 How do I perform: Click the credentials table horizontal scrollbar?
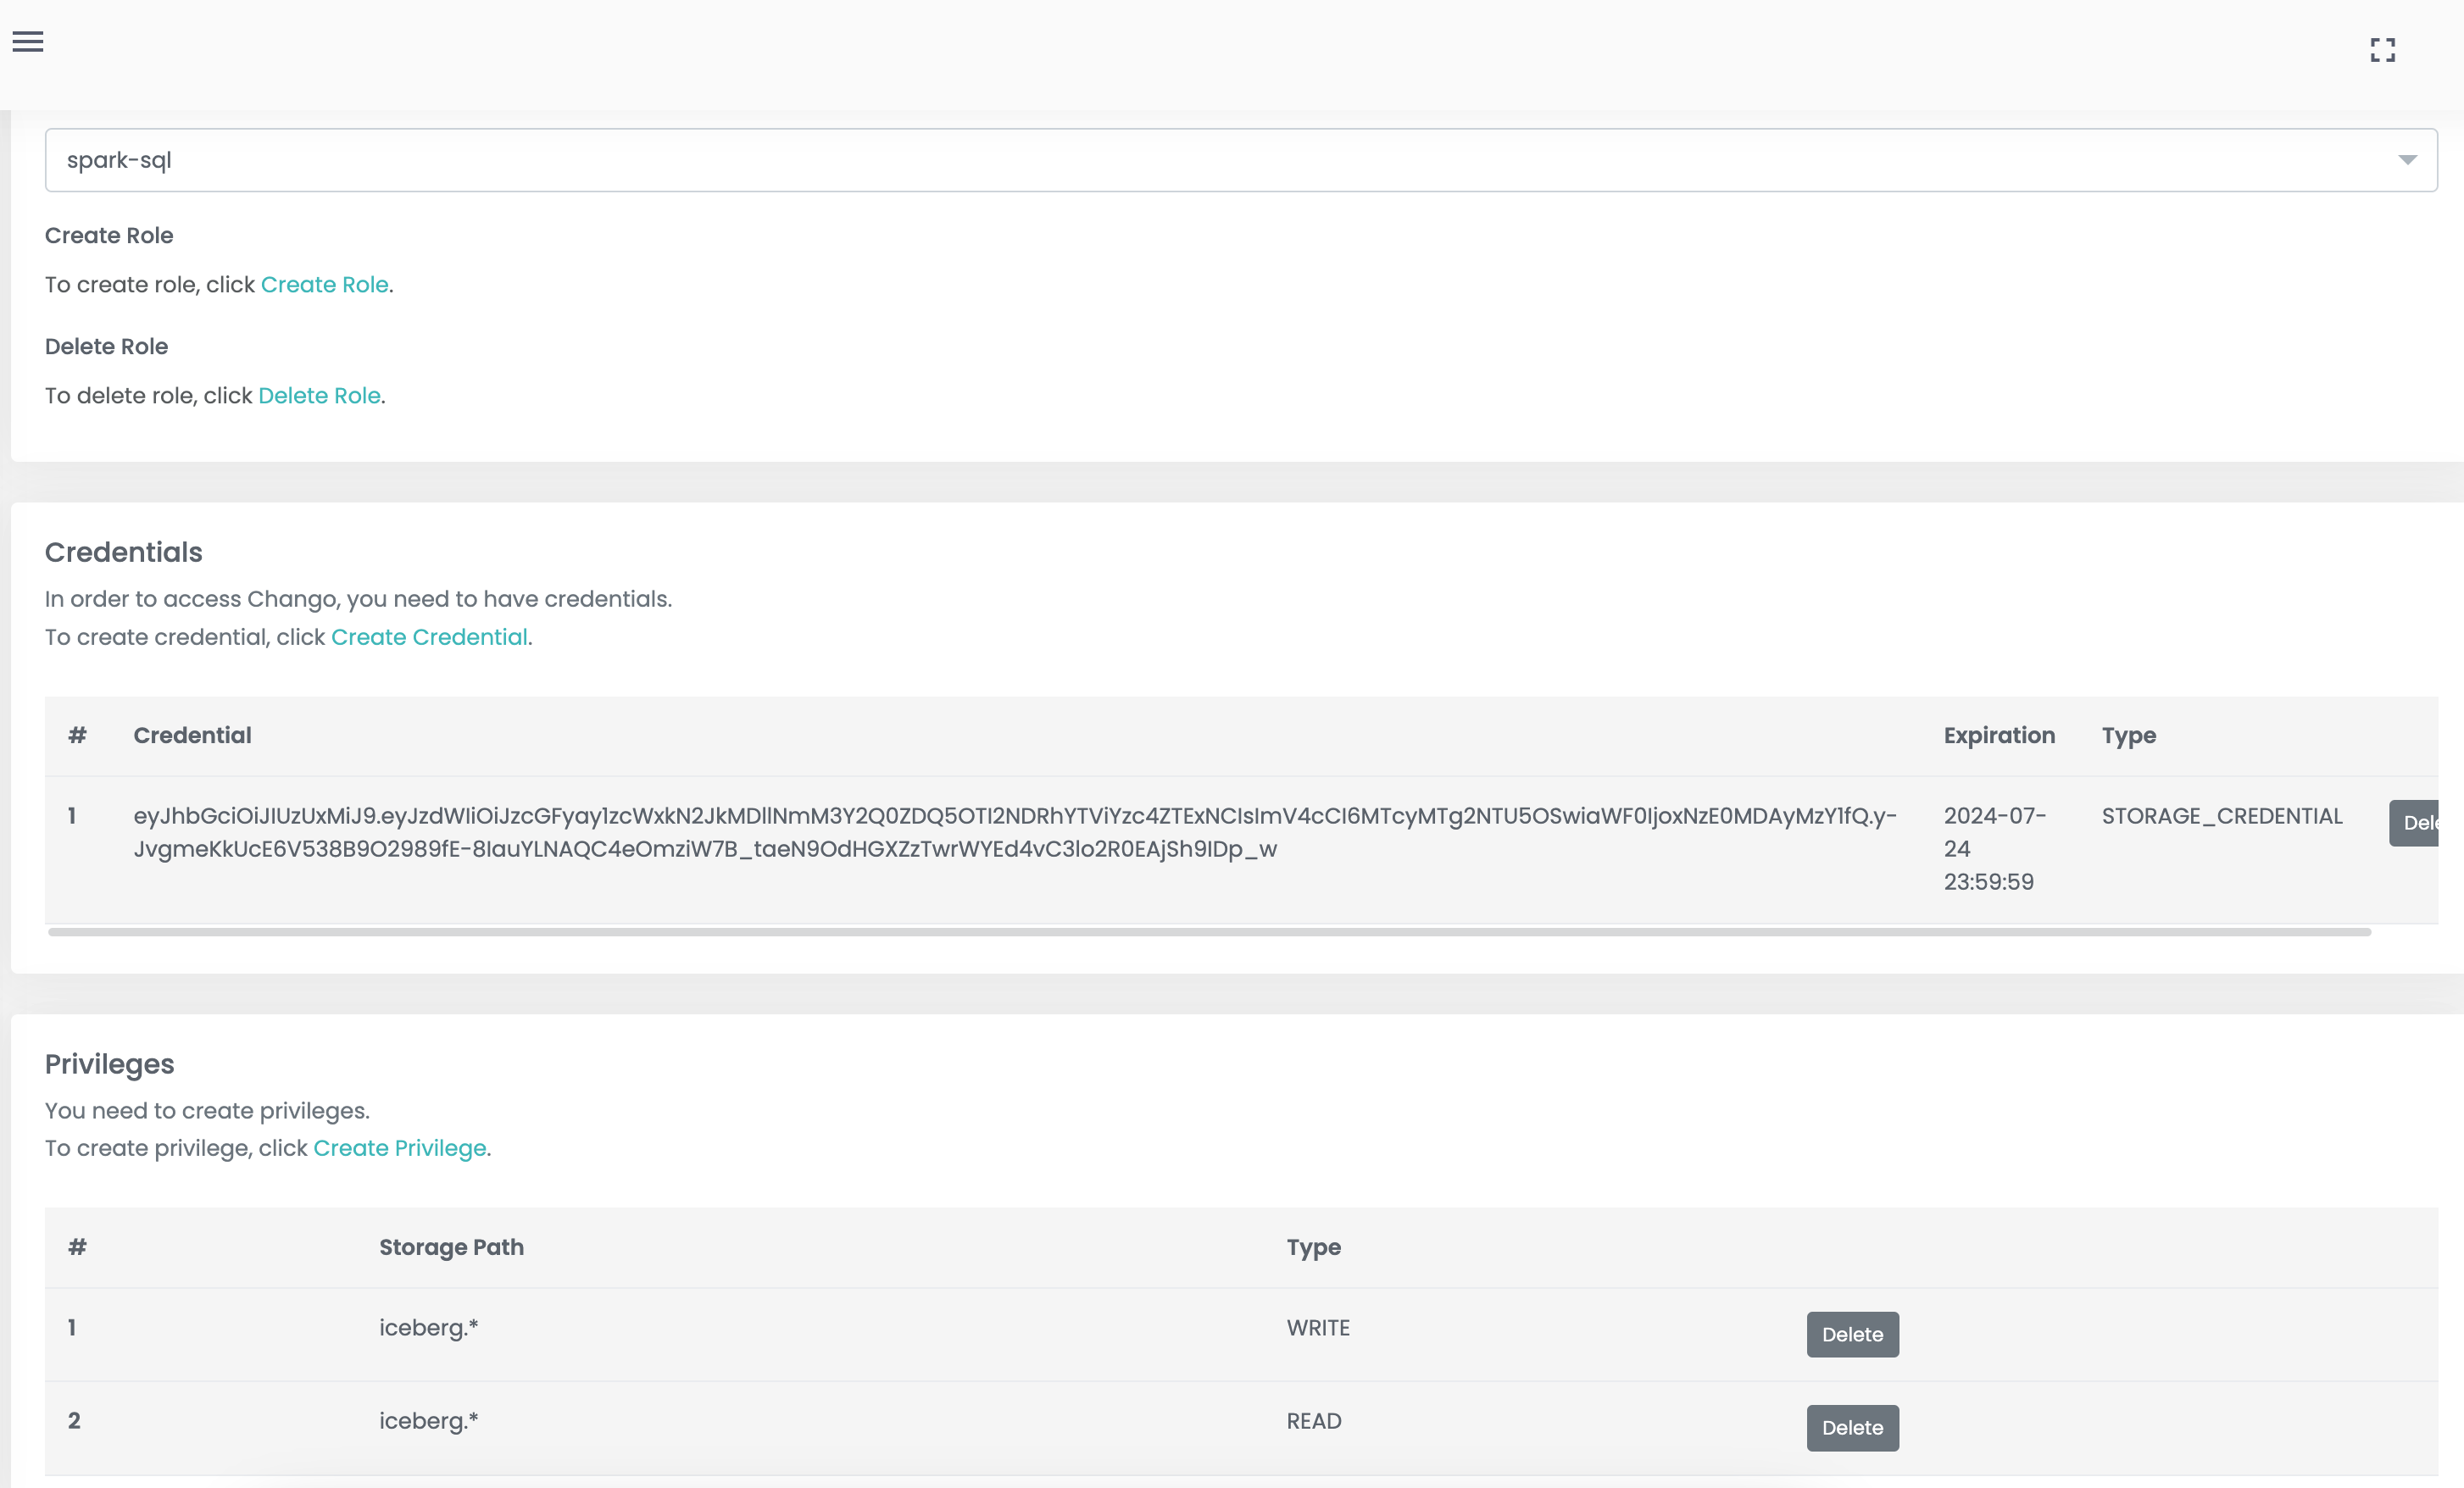[x=1209, y=932]
